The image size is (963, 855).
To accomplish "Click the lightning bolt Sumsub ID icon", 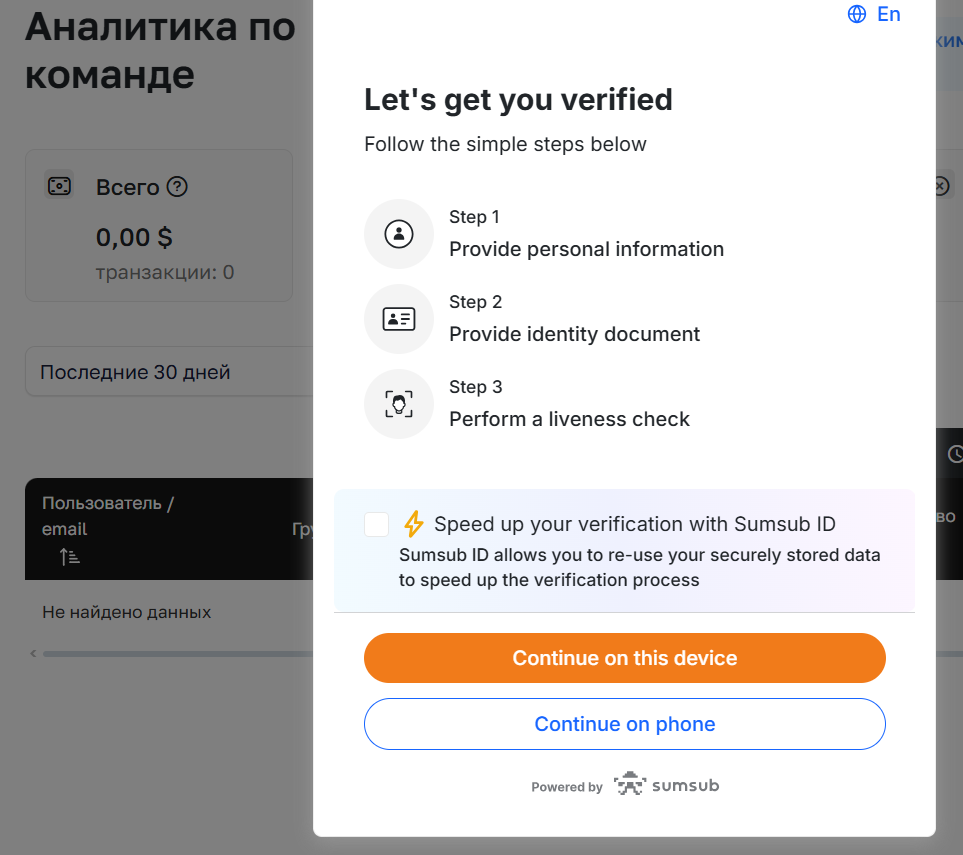I will pos(413,524).
